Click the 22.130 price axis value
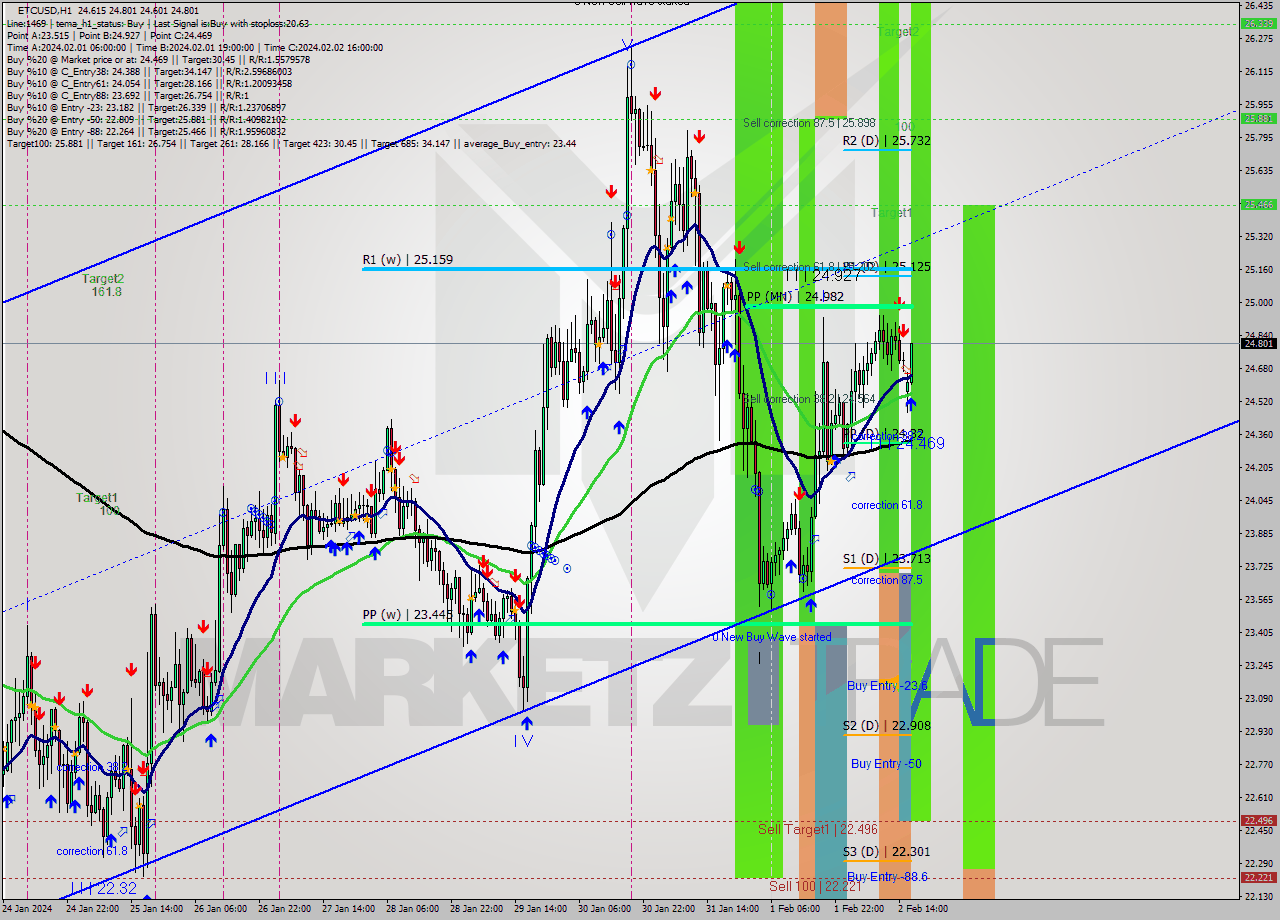The image size is (1280, 920). 1258,897
